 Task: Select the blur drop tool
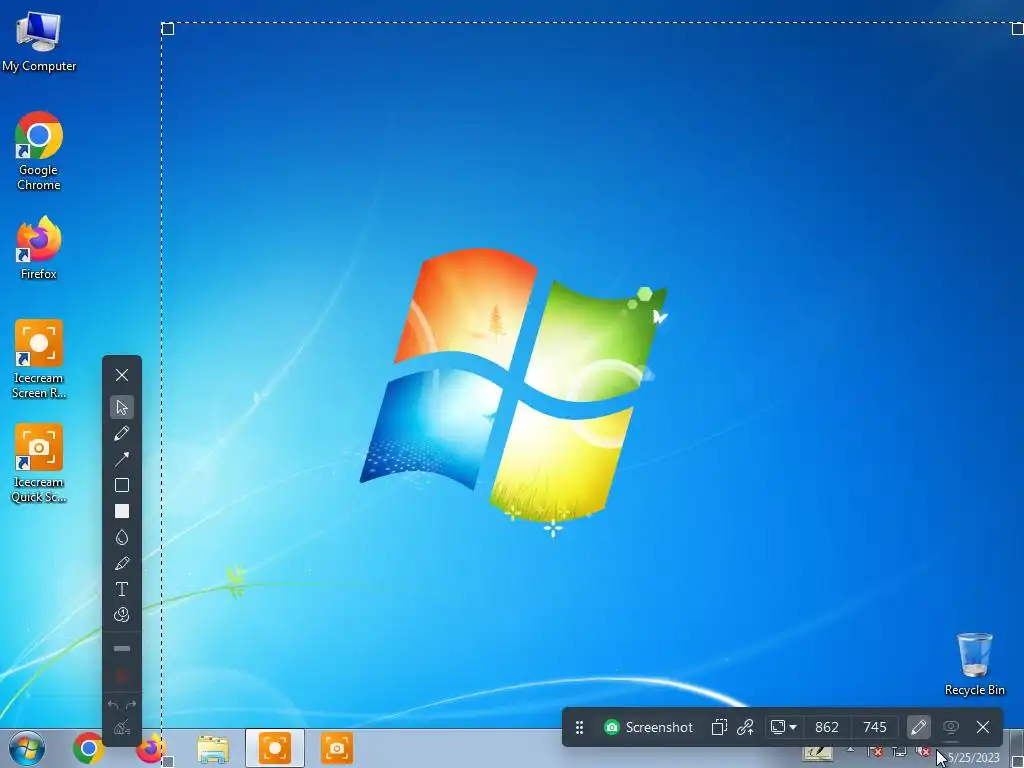pos(121,537)
